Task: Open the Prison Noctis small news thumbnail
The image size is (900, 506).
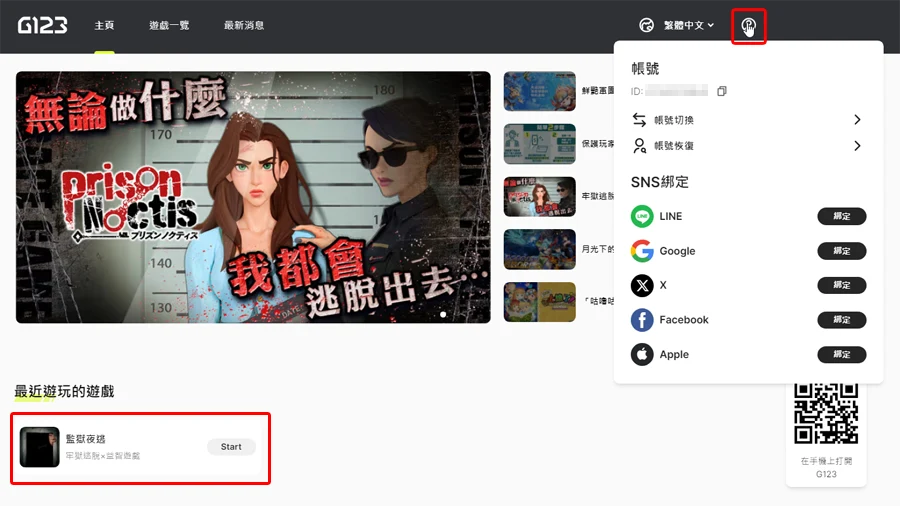Action: point(540,197)
